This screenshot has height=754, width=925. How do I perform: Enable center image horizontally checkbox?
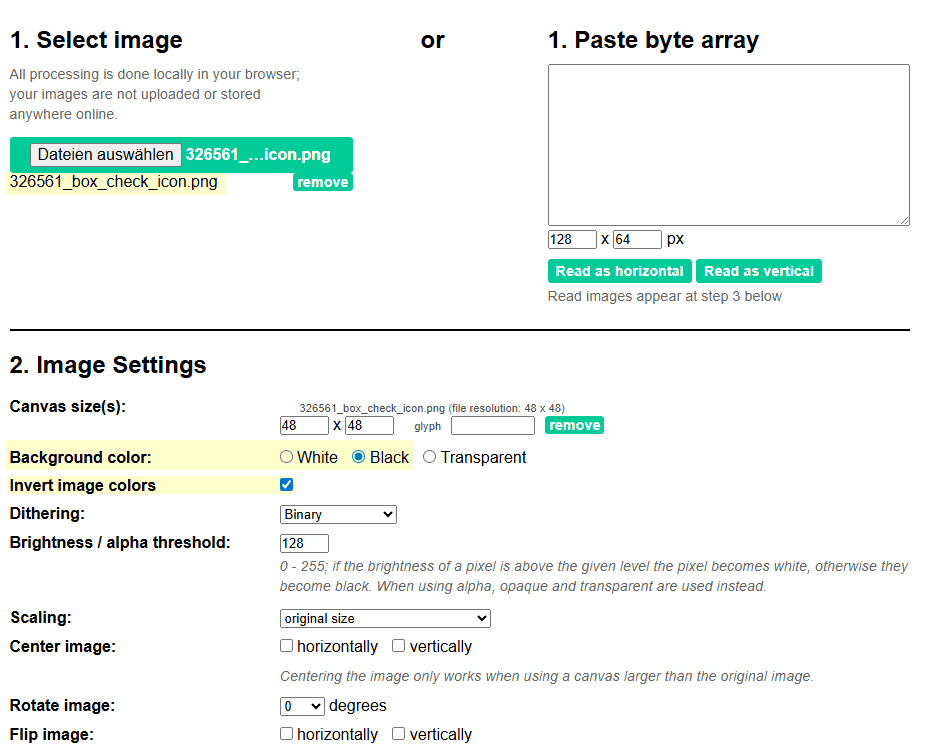287,646
